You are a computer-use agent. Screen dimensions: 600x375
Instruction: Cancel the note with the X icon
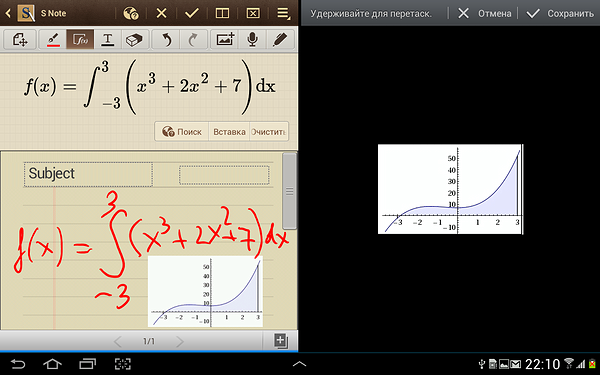click(x=161, y=13)
